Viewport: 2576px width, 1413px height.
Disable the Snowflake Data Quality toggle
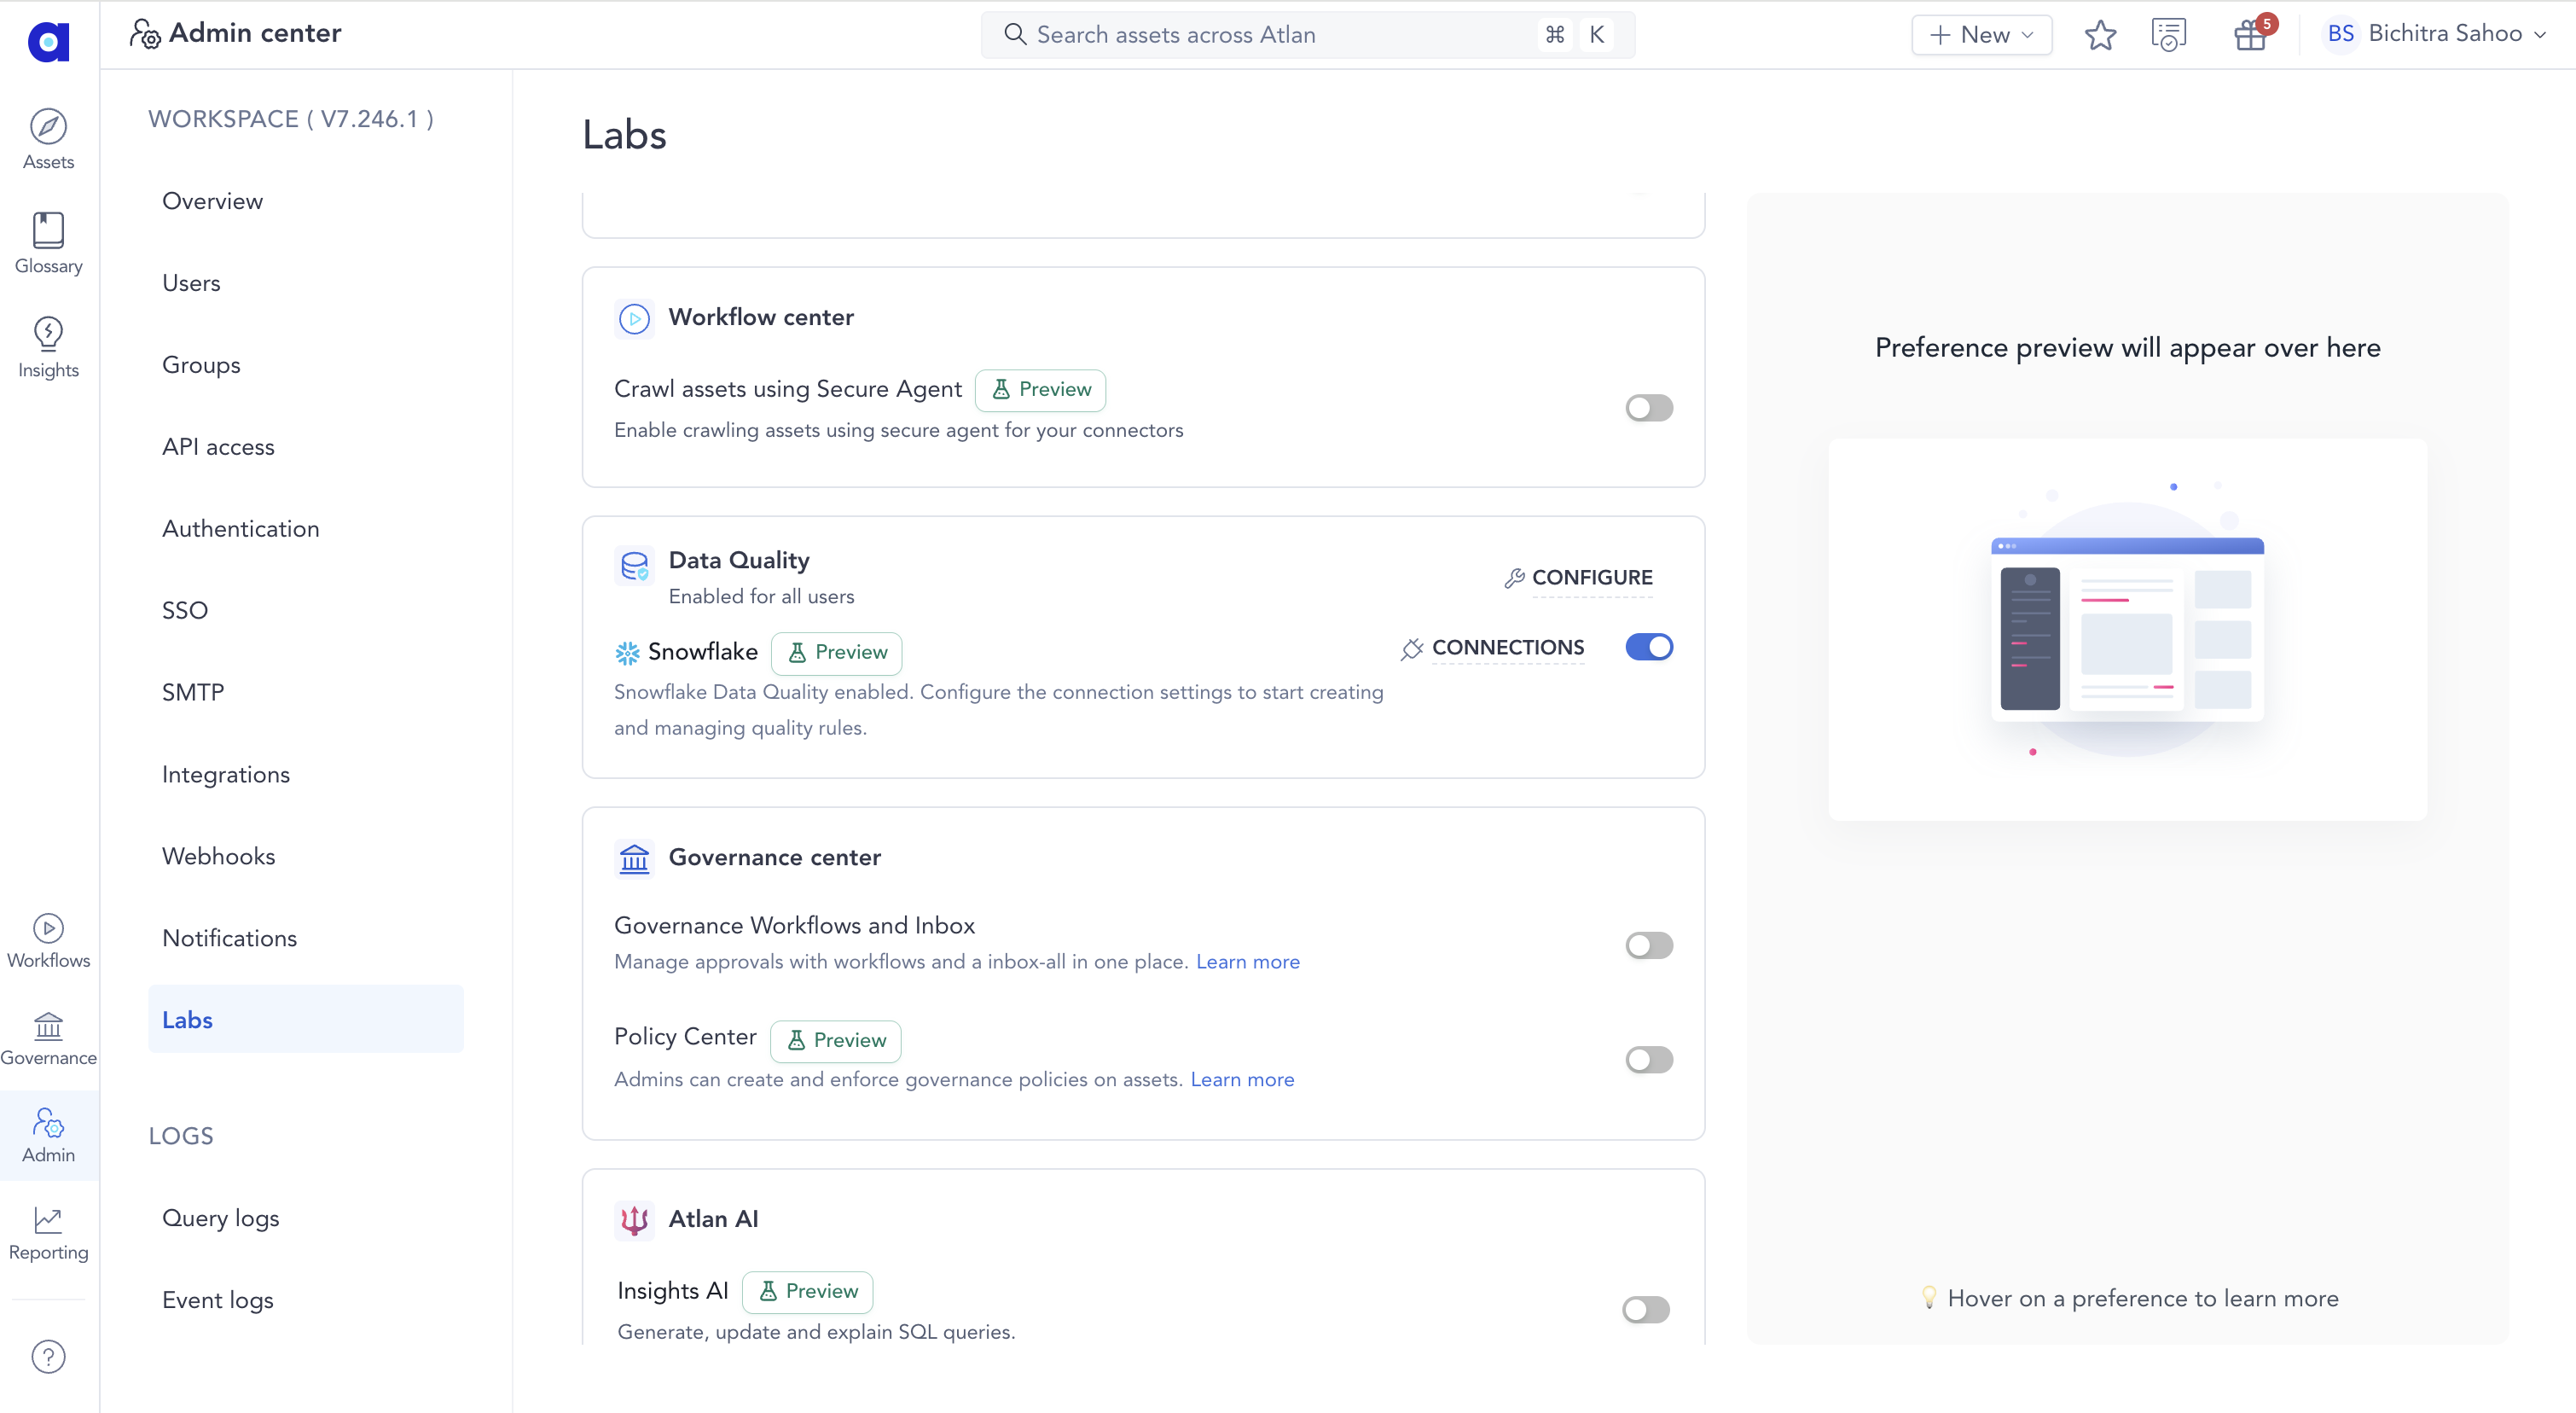(1648, 647)
